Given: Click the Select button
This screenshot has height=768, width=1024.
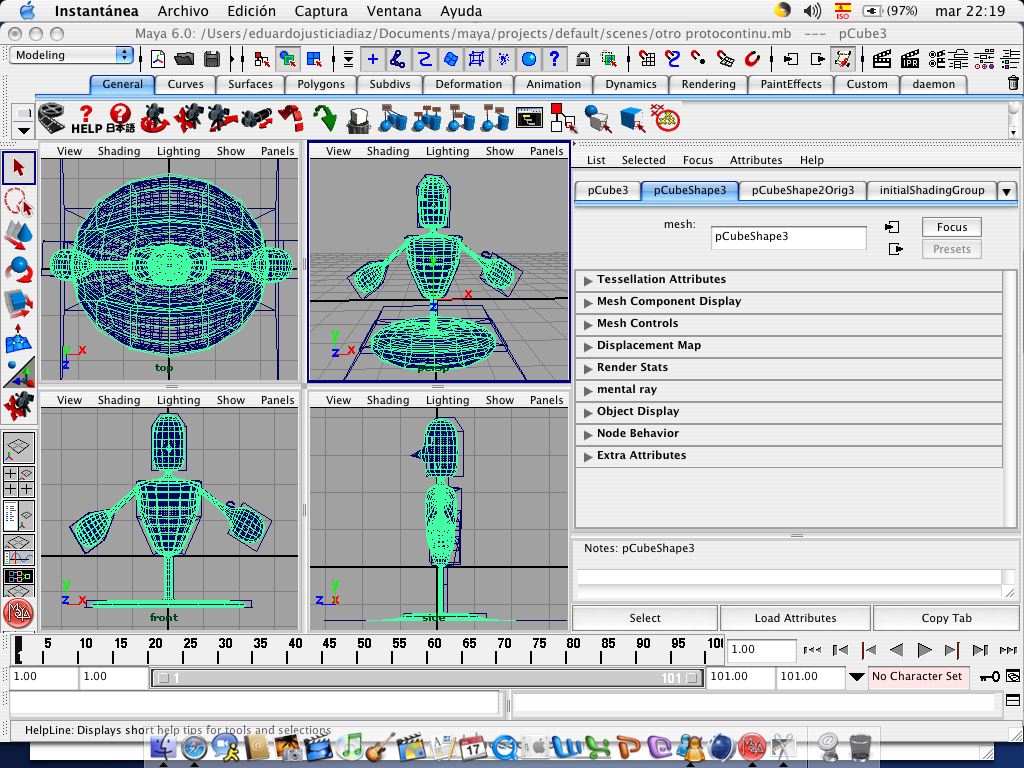Looking at the screenshot, I should [645, 618].
